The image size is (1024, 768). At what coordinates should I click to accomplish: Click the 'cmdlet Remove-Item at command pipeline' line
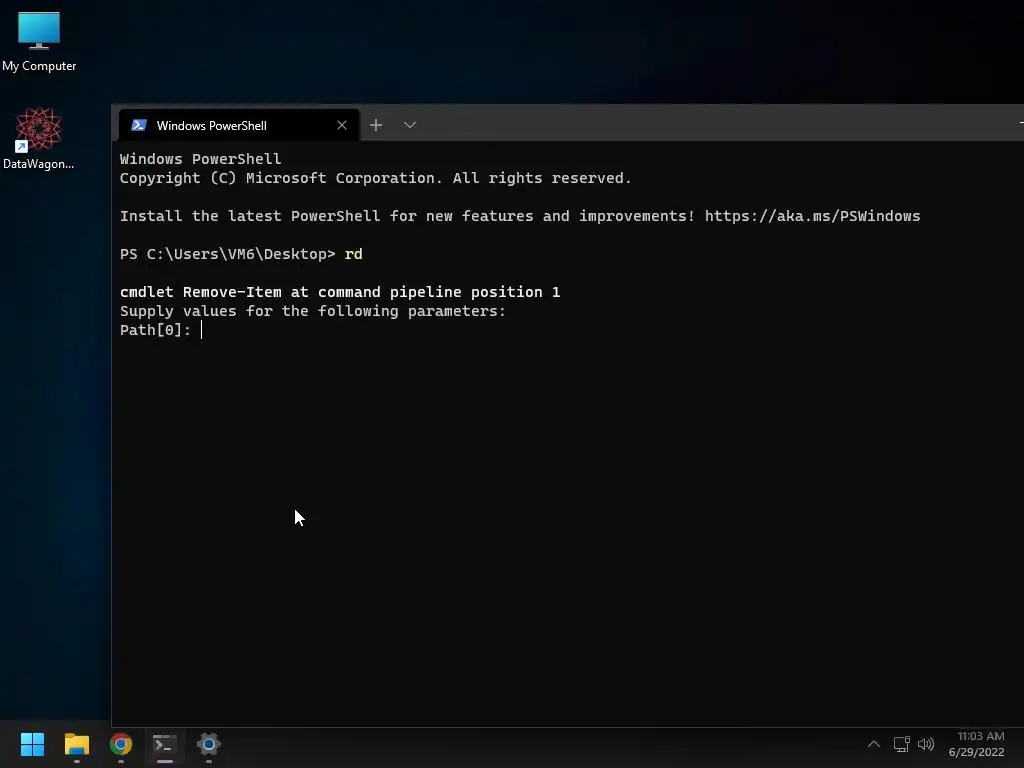pyautogui.click(x=340, y=292)
